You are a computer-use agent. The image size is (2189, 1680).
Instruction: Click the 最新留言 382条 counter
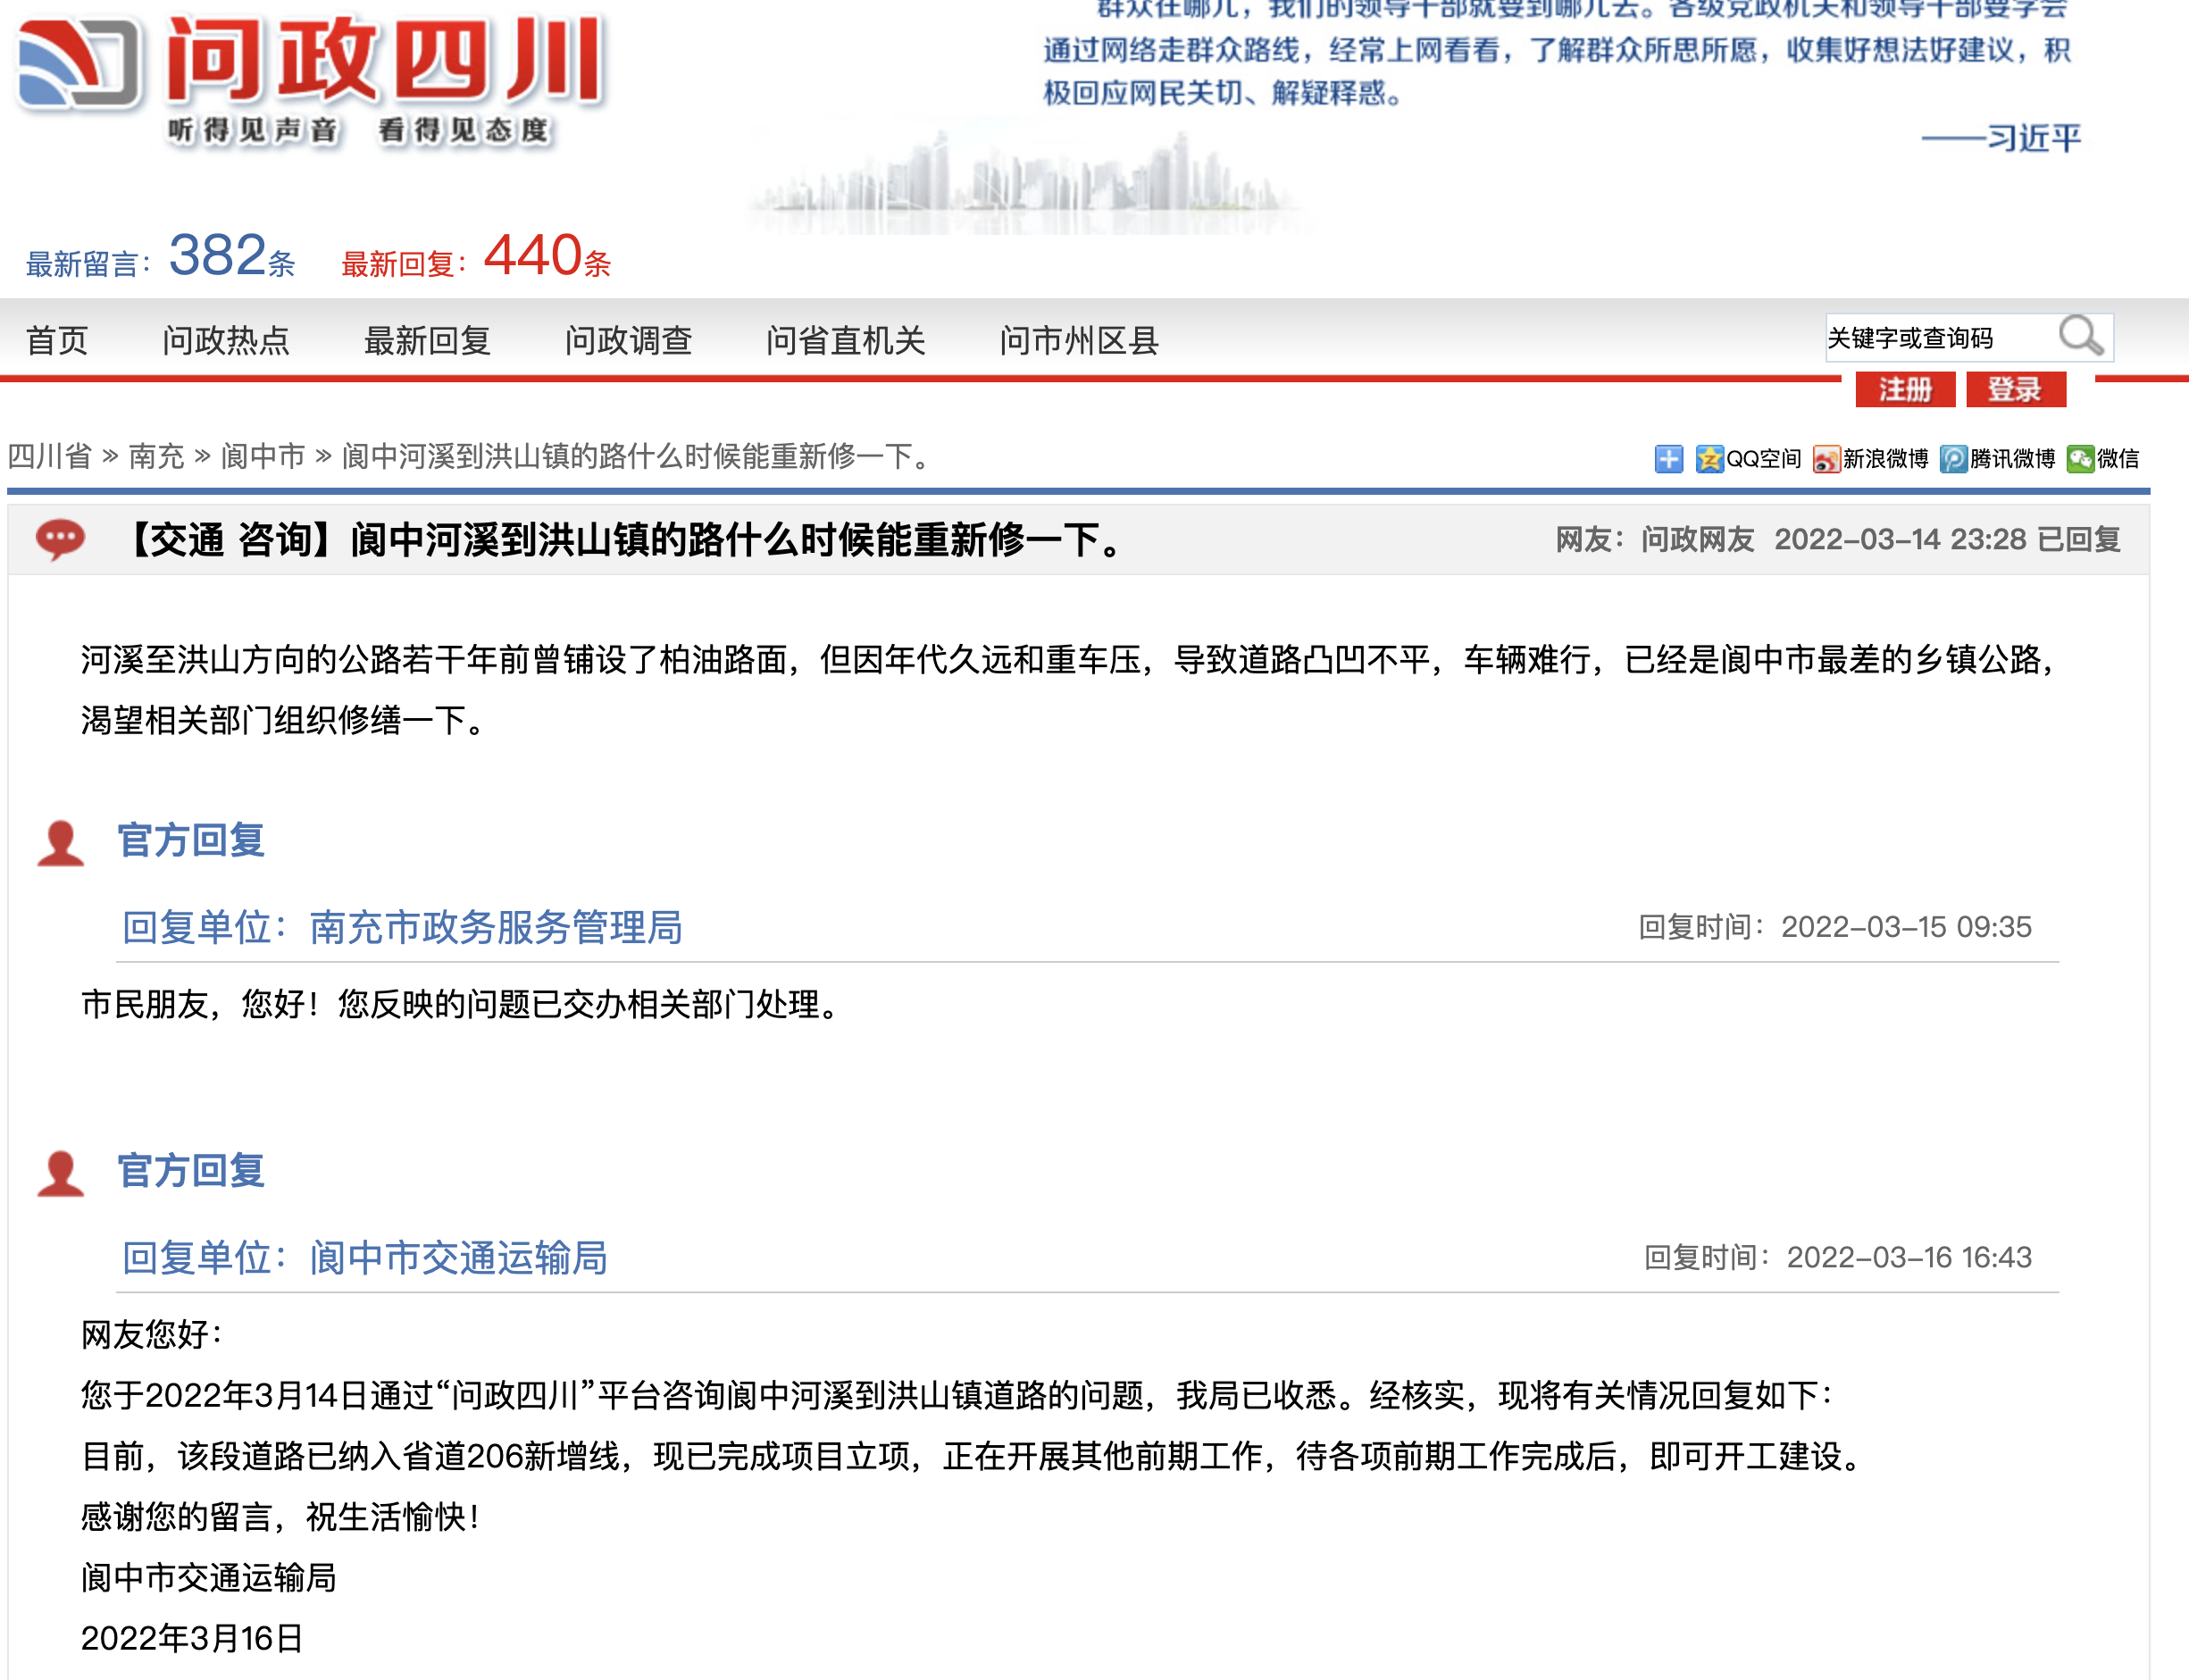click(x=160, y=257)
